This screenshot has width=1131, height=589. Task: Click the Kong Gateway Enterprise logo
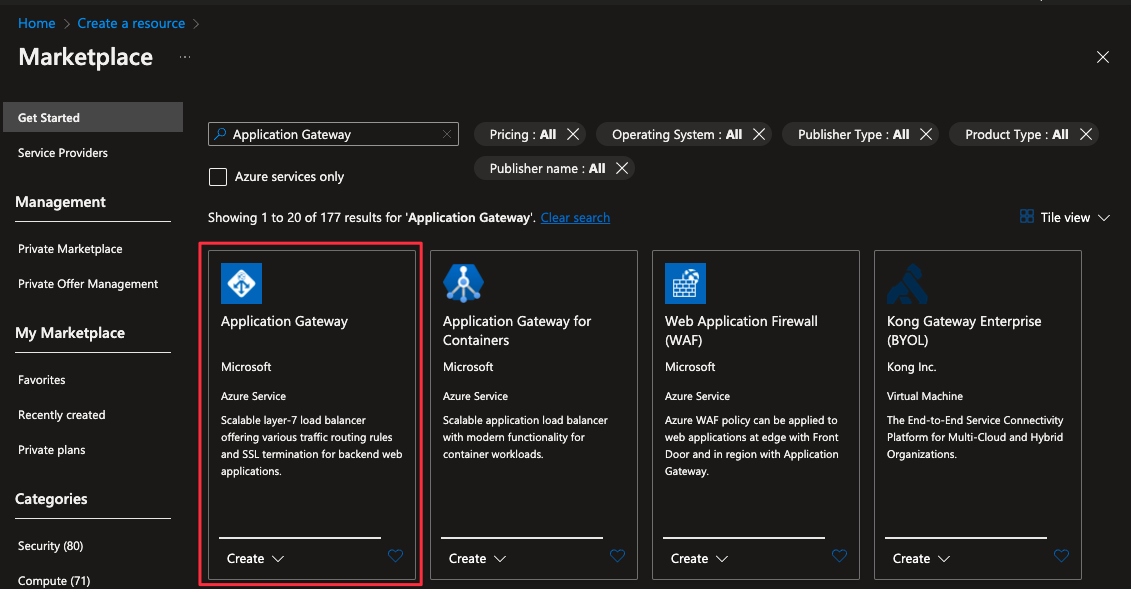coord(907,283)
